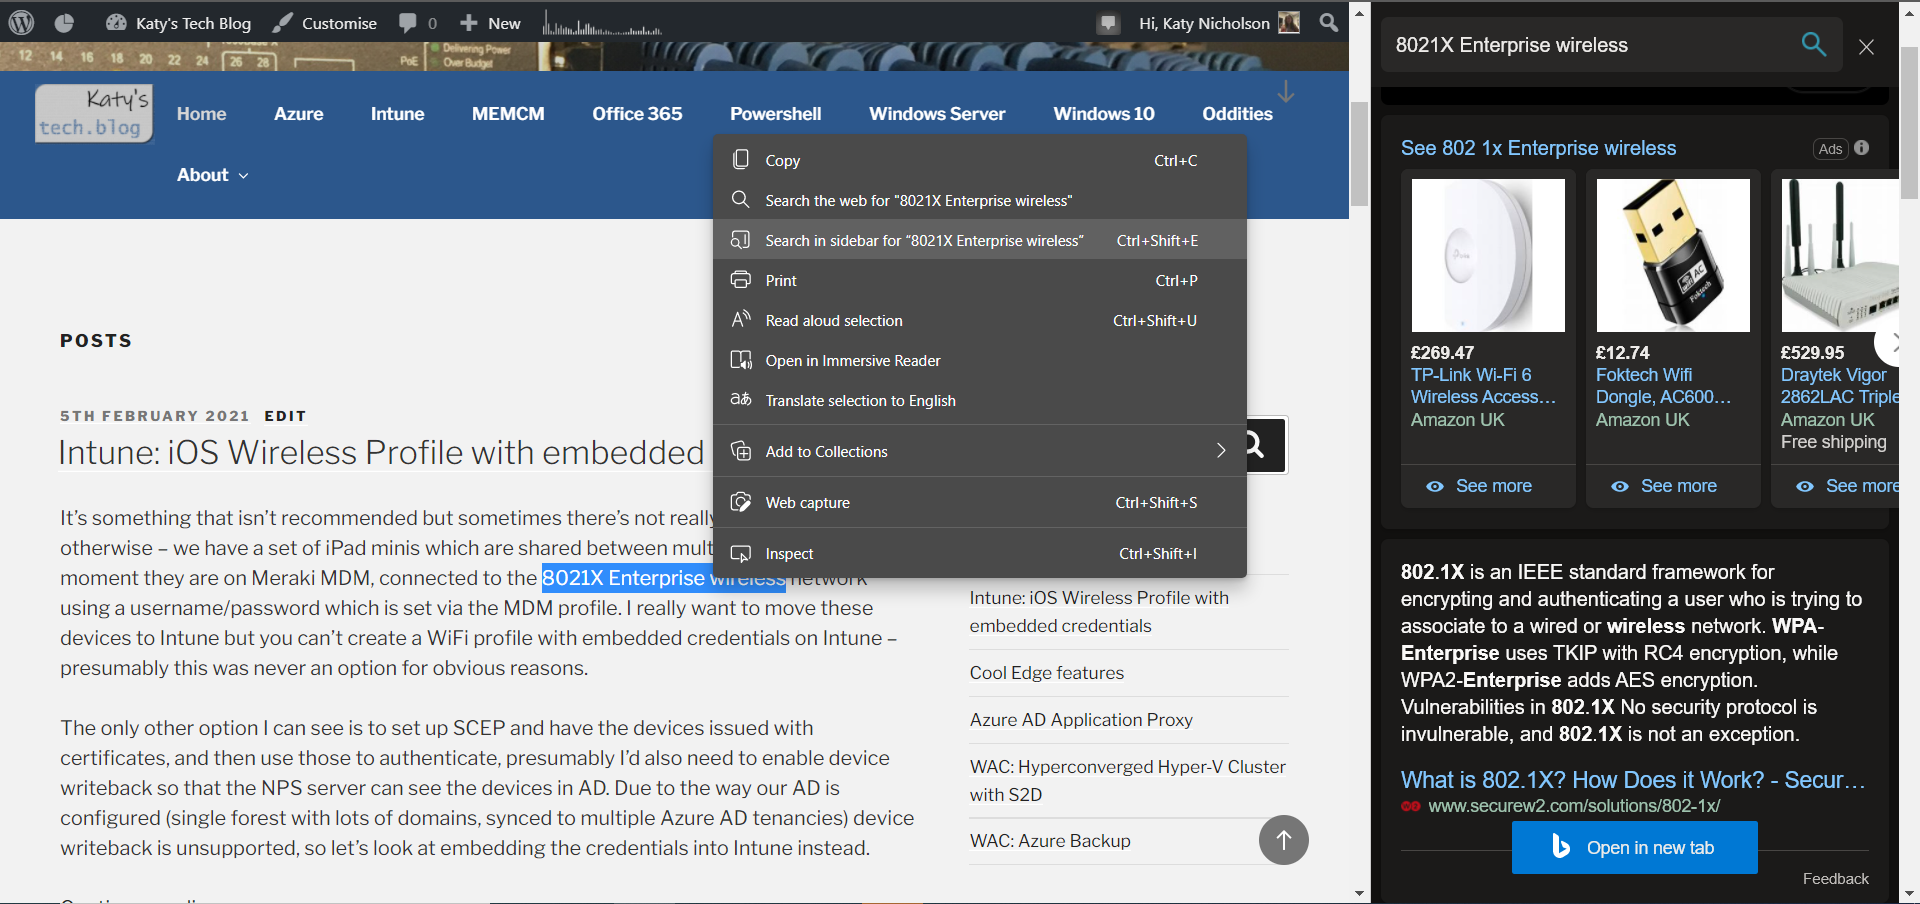Click the comments bubble icon in admin bar
Viewport: 1920px width, 904px height.
point(408,23)
